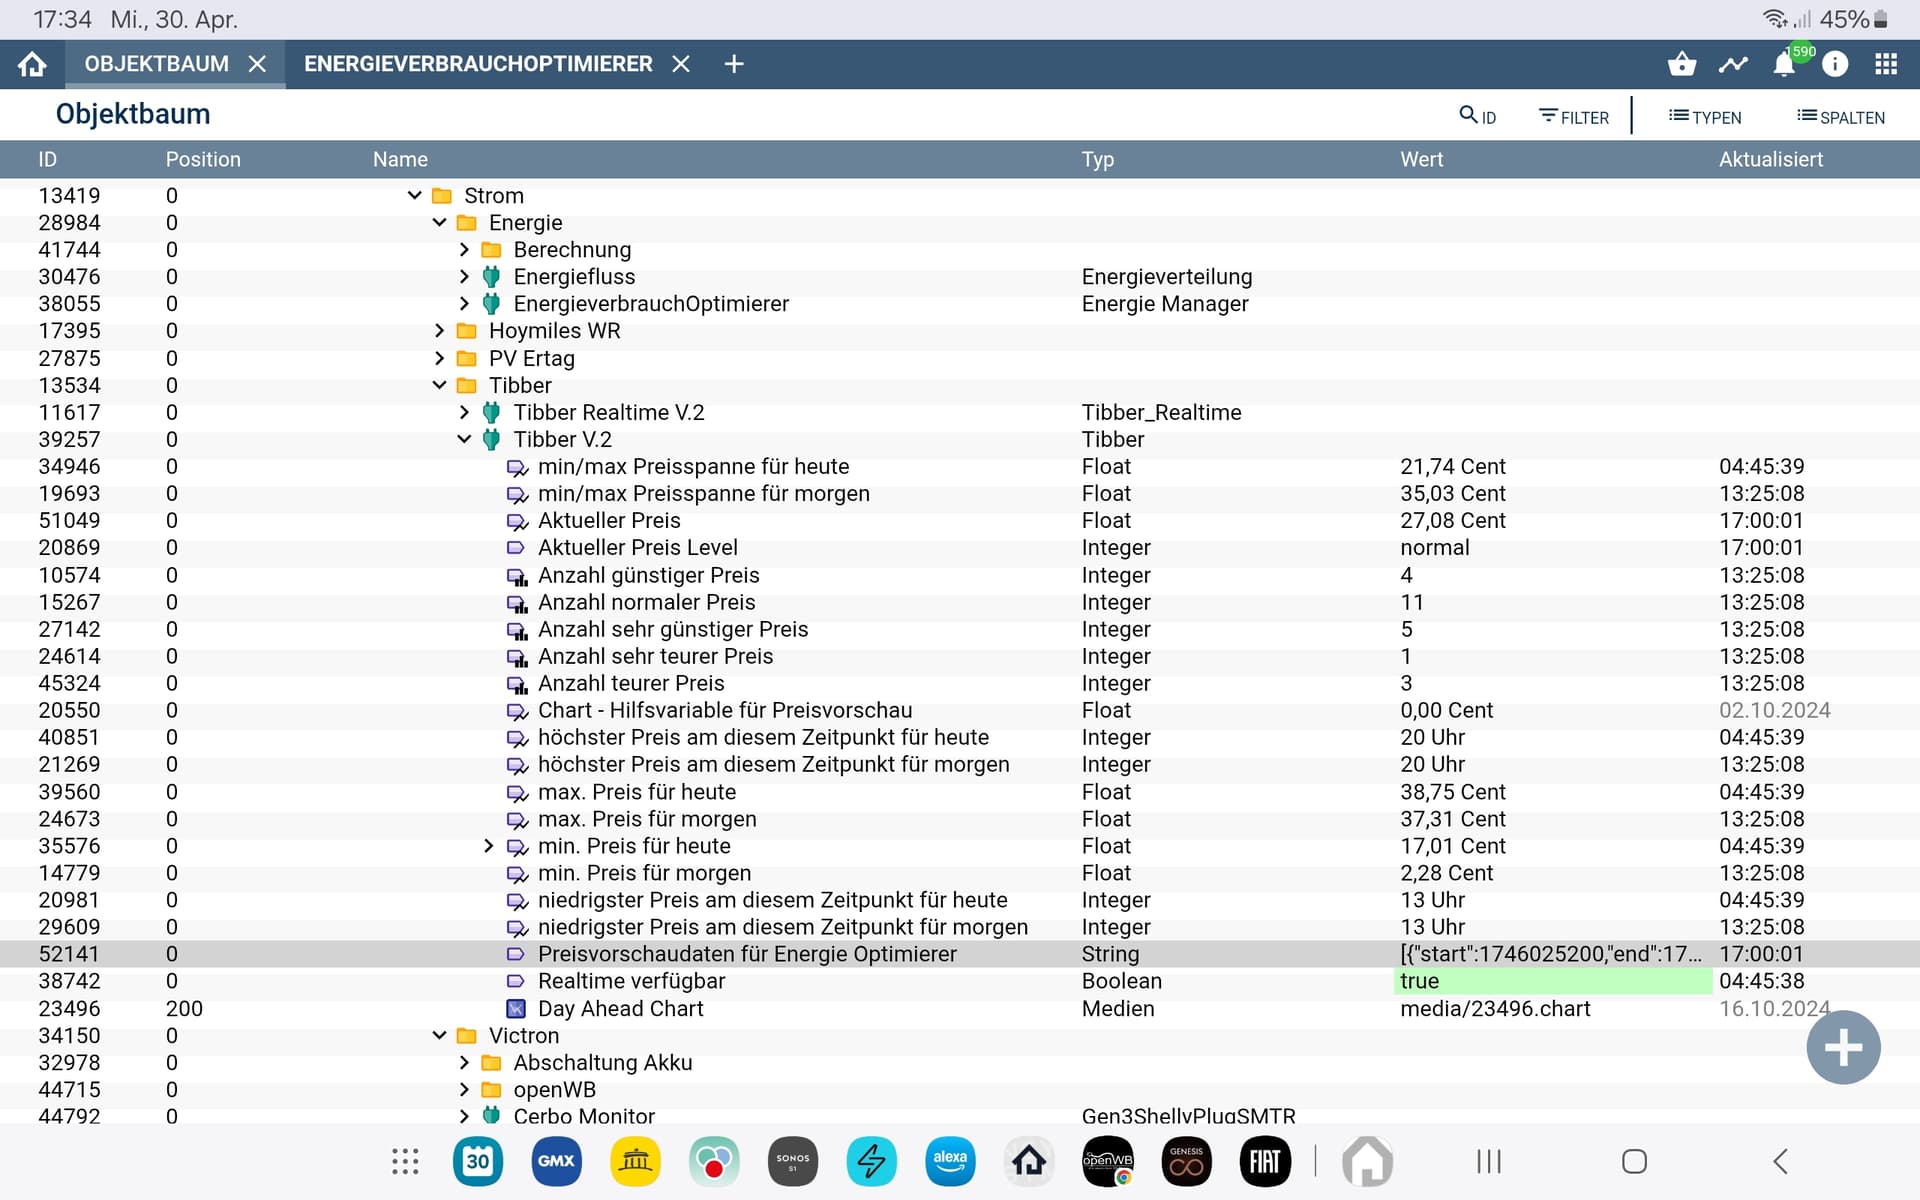The image size is (1920, 1200).
Task: Open the home icon in top bar
Action: 32,64
